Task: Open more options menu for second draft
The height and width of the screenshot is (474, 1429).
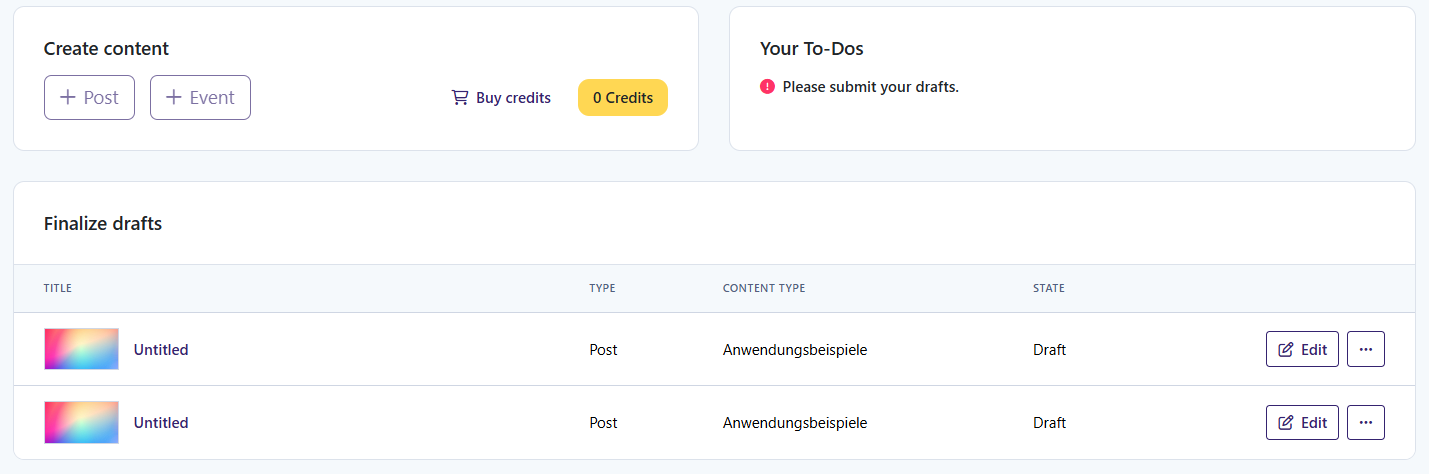Action: [1366, 423]
